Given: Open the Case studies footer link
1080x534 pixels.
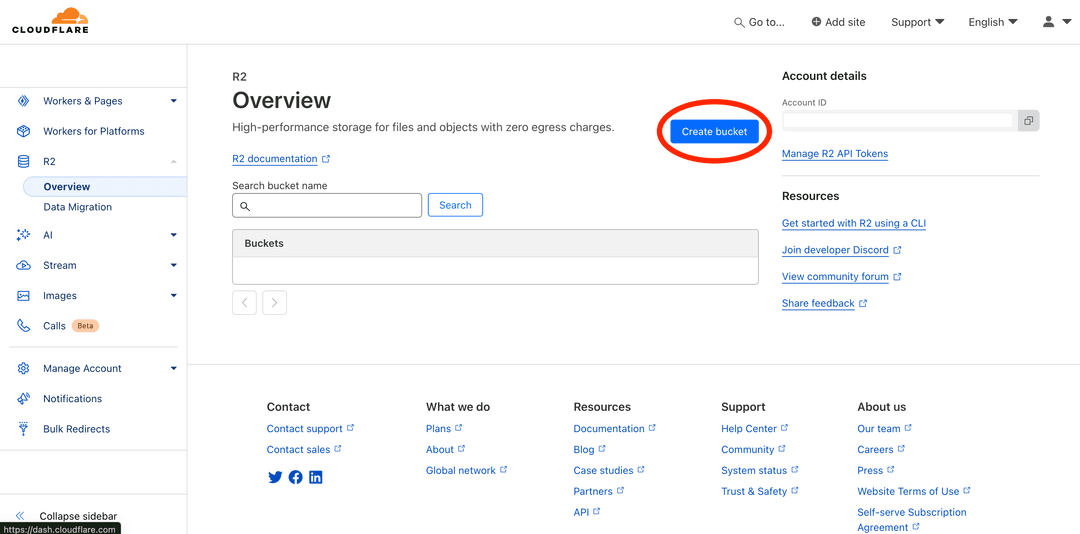Looking at the screenshot, I should click(x=603, y=471).
